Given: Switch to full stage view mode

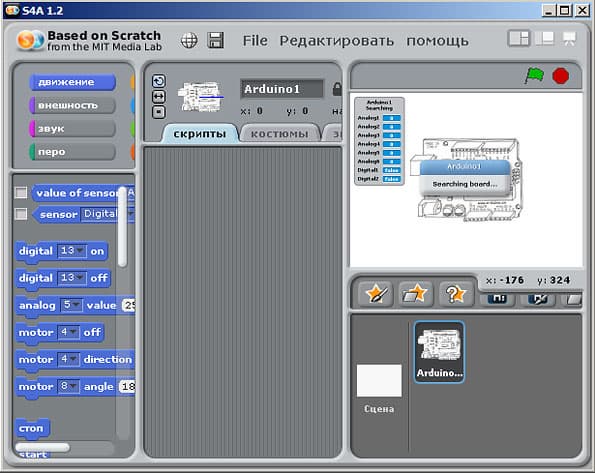Looking at the screenshot, I should pos(545,38).
